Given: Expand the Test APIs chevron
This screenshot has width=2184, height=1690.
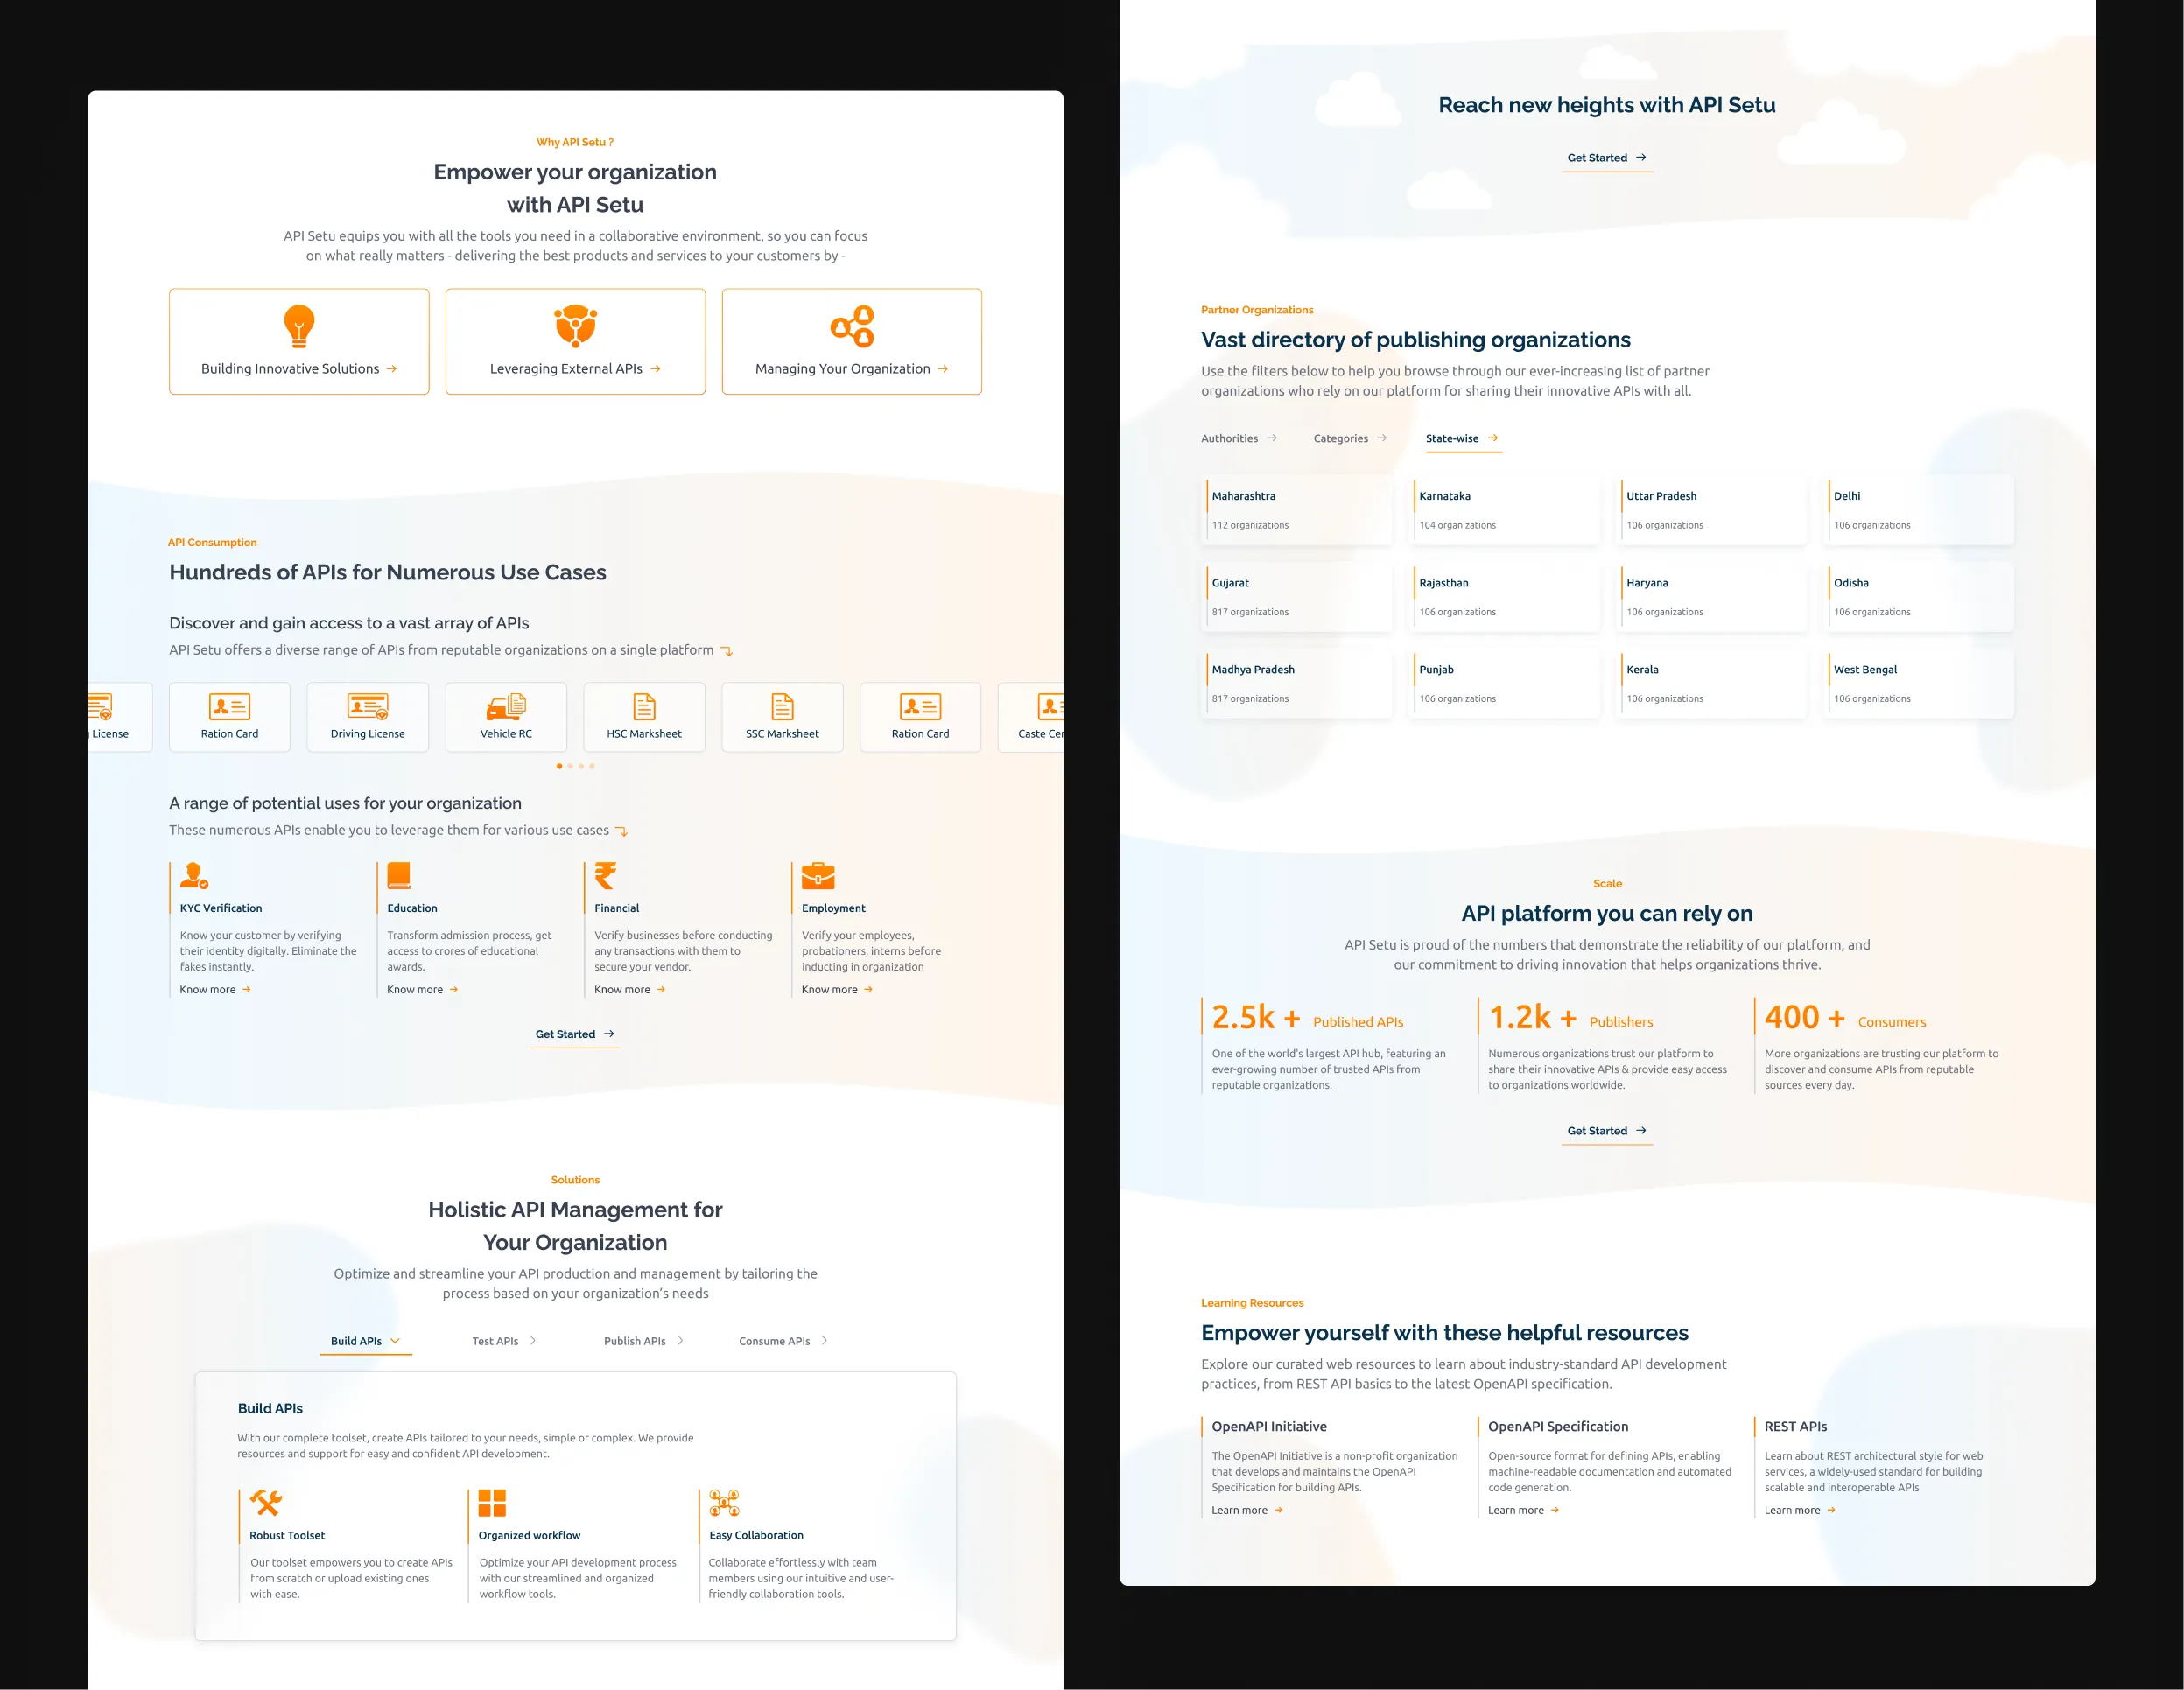Looking at the screenshot, I should [x=532, y=1341].
